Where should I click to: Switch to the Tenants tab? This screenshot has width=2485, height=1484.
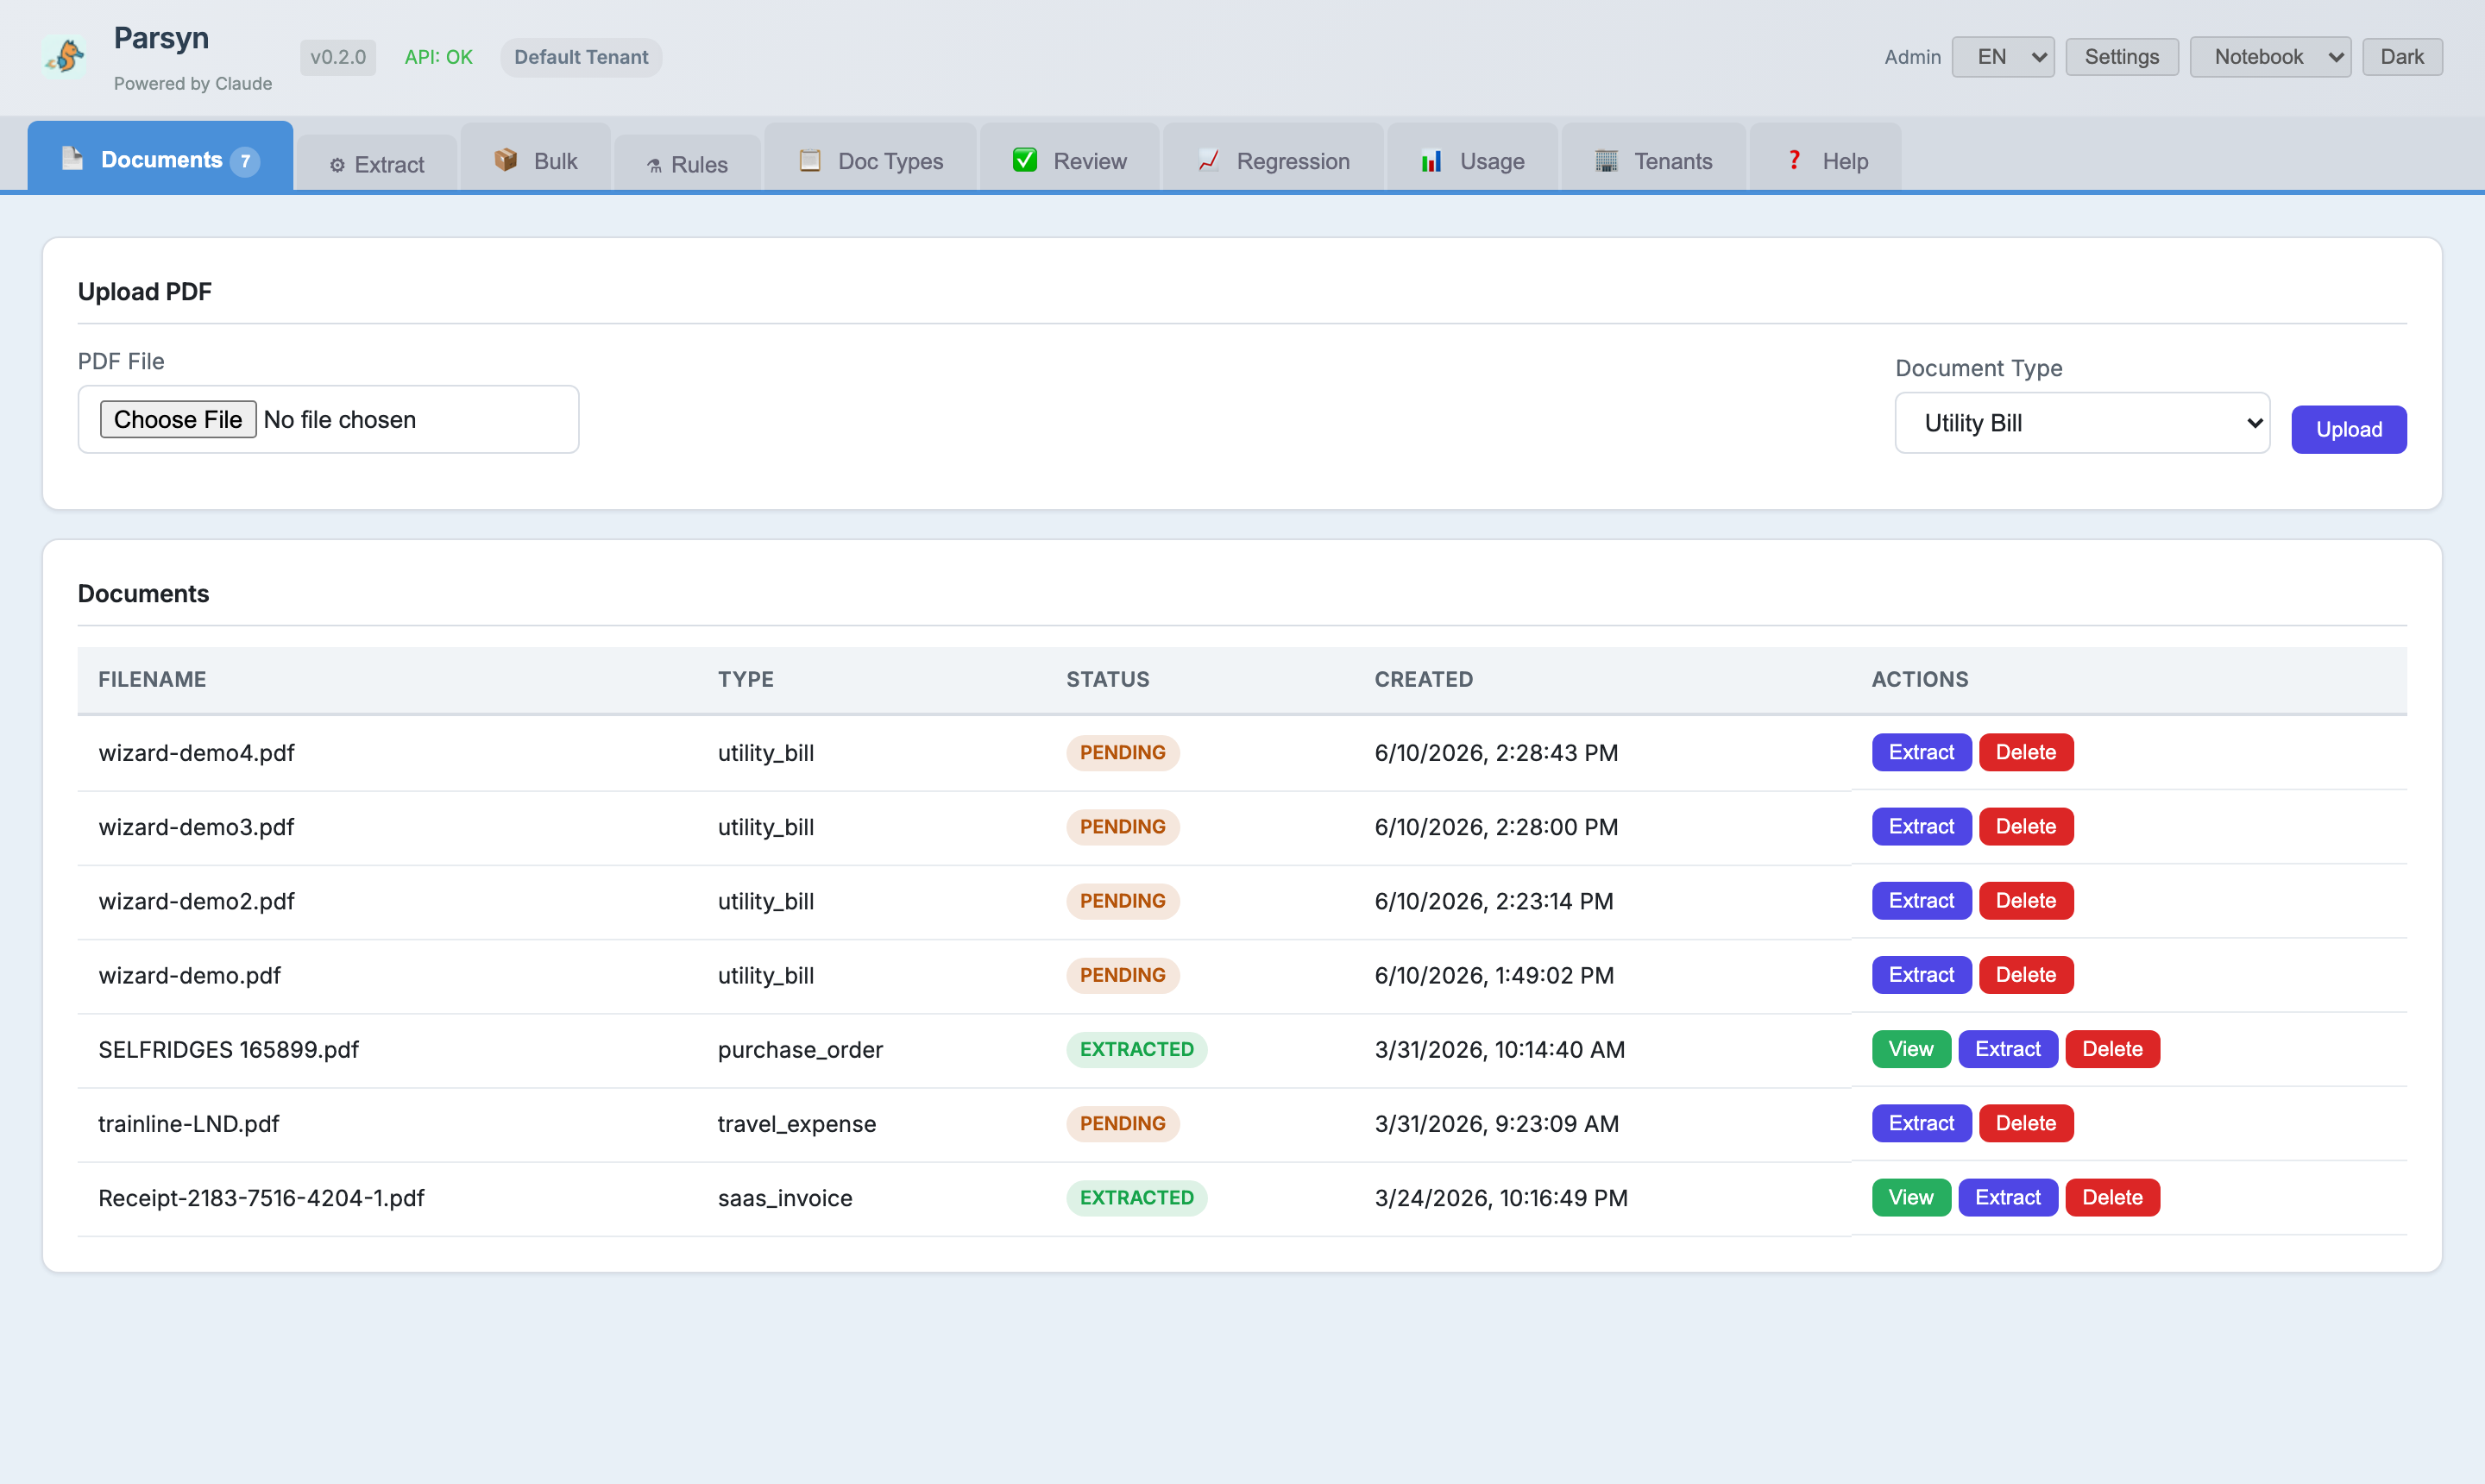click(1654, 158)
